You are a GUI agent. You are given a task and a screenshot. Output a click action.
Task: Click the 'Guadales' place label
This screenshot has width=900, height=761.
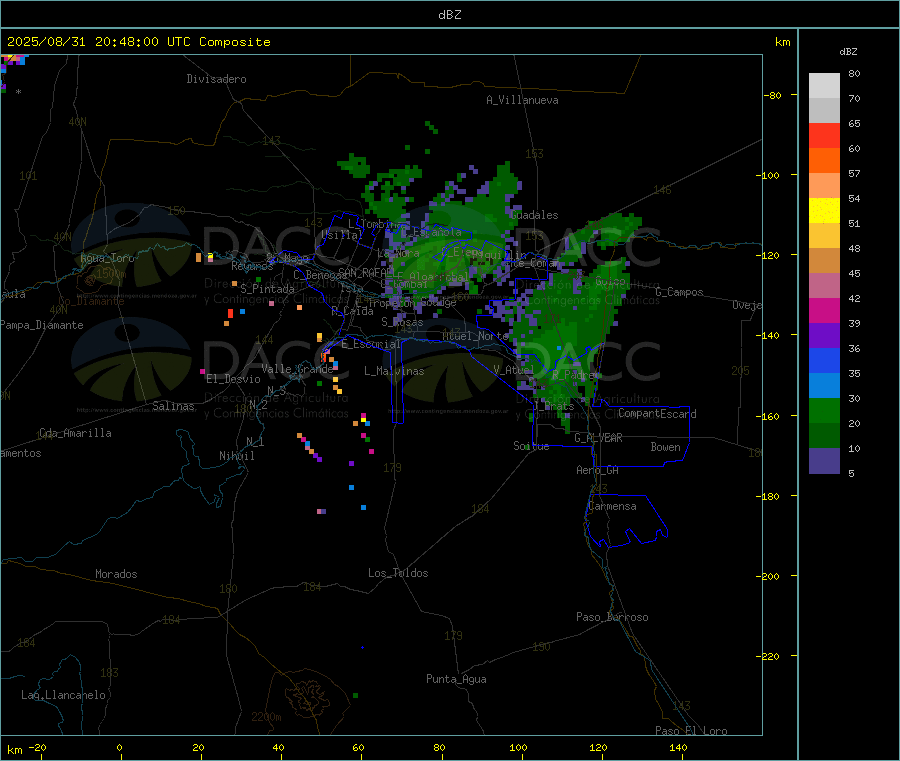click(534, 215)
